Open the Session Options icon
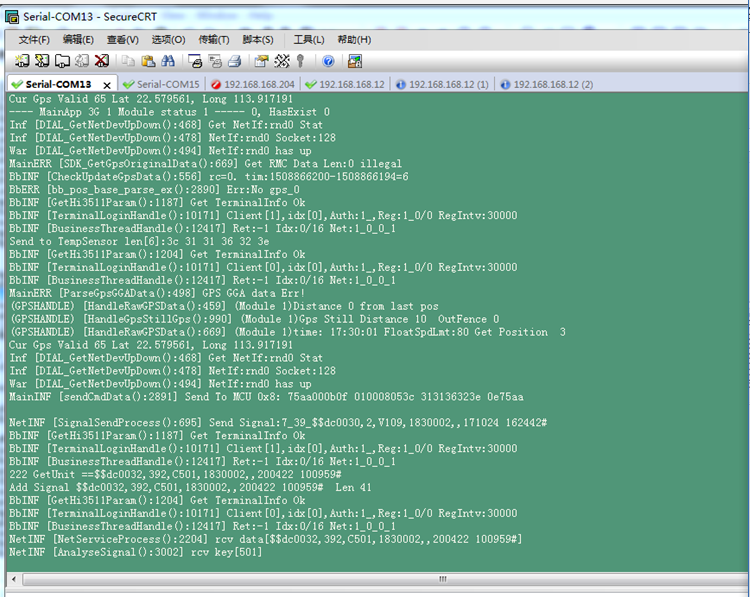 (261, 61)
